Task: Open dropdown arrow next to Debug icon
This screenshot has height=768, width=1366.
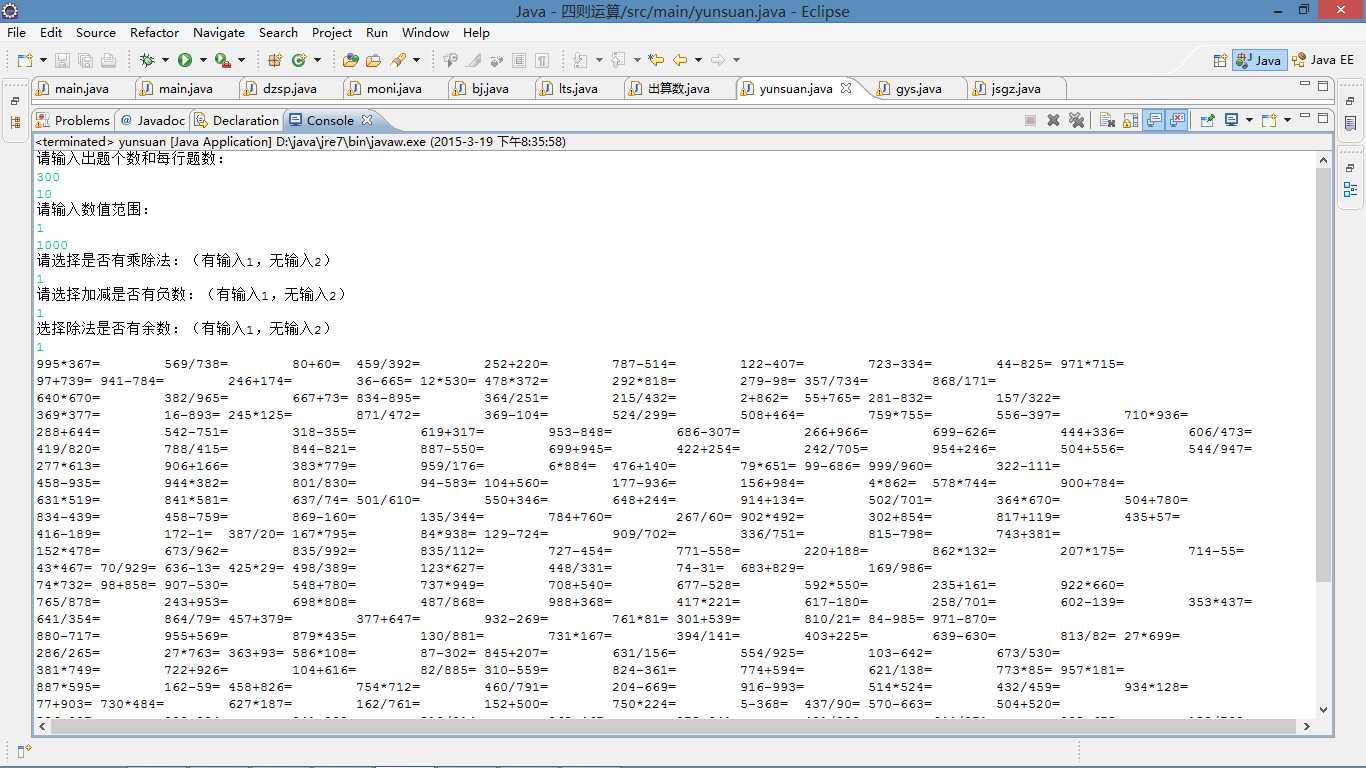Action: tap(164, 60)
